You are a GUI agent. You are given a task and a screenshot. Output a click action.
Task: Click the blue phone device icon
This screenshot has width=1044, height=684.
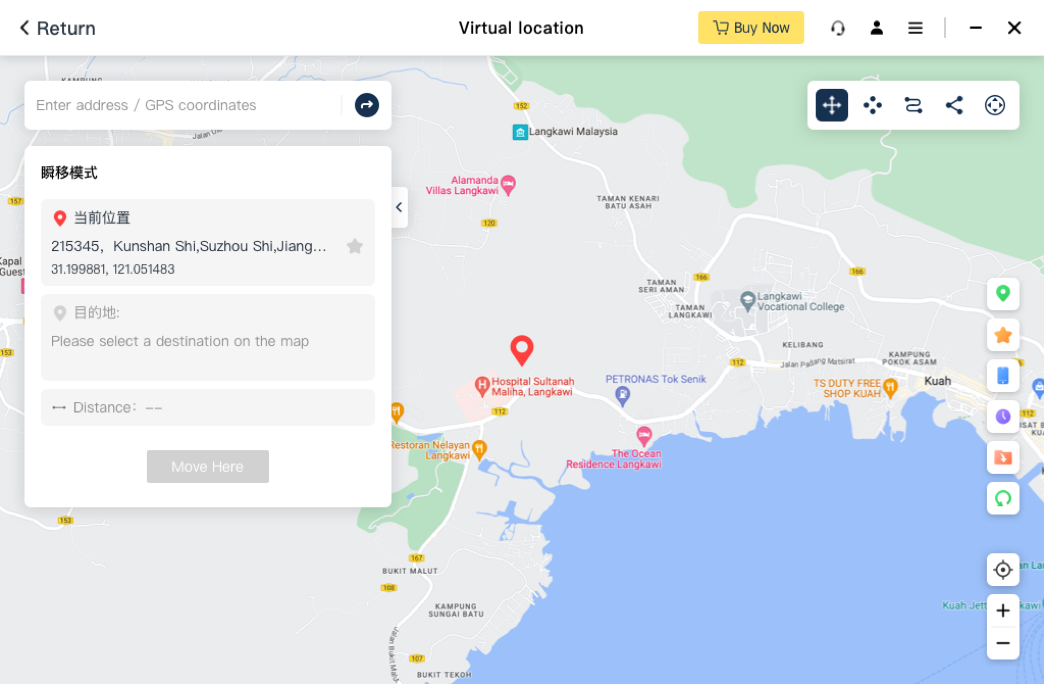click(1003, 376)
